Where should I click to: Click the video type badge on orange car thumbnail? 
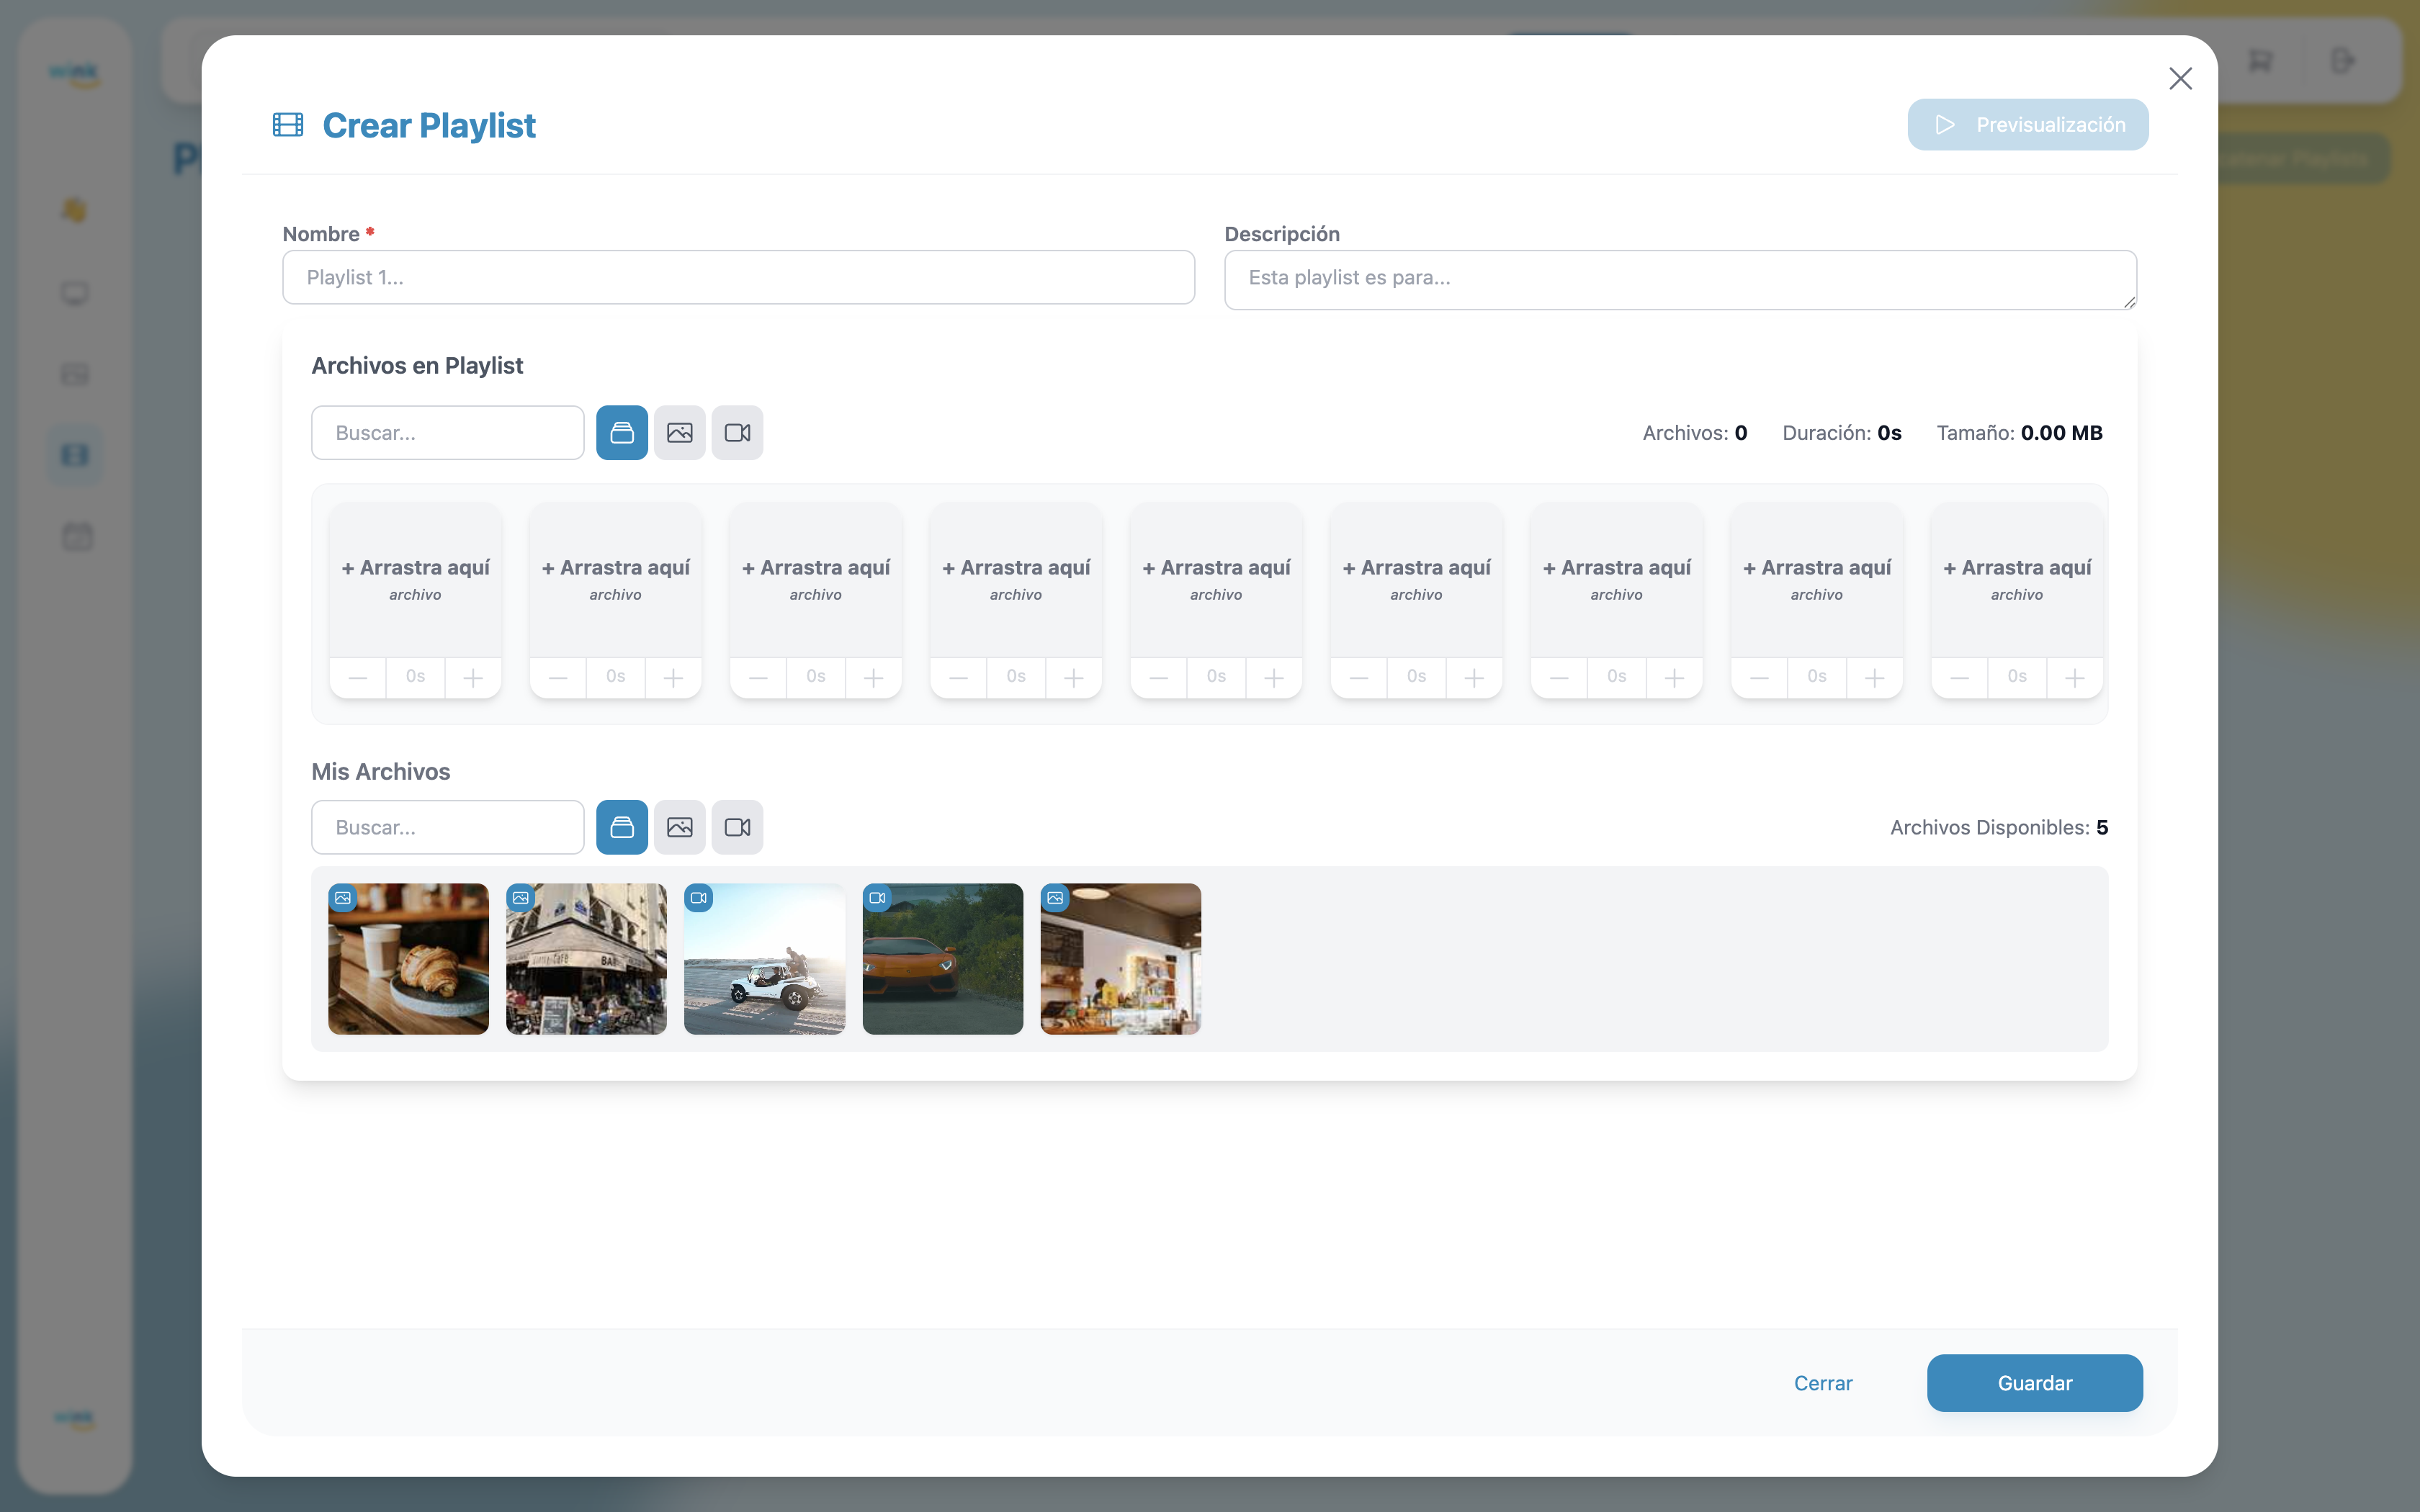coord(877,898)
